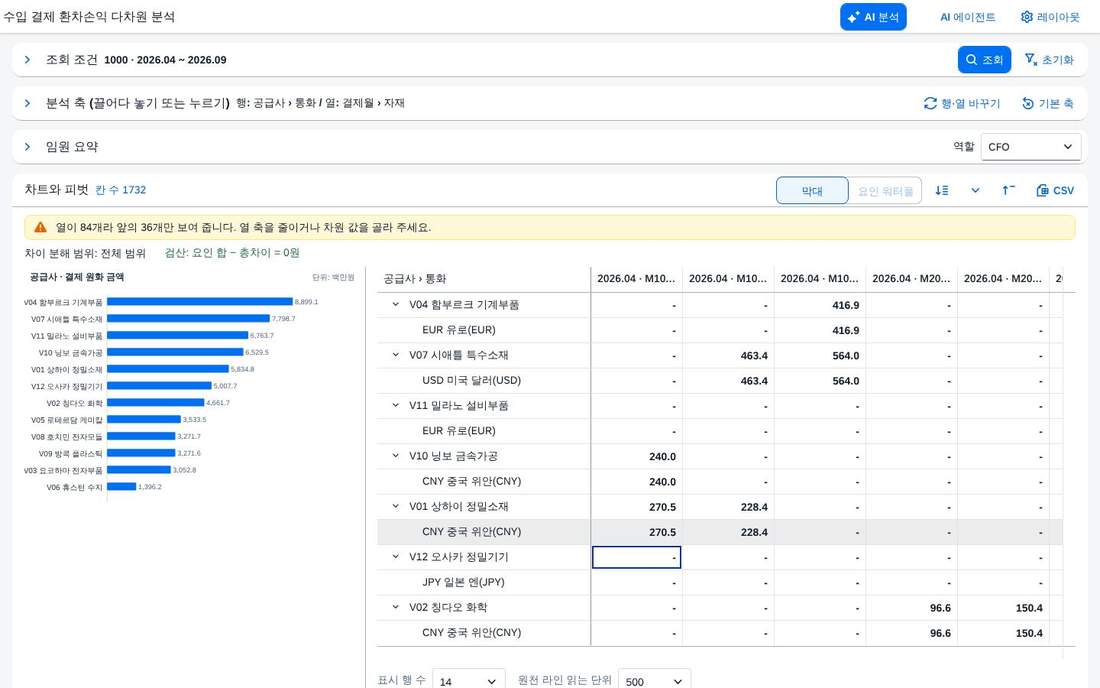1100x688 pixels.
Task: Click V05 로테르담 케미칼 chart label
Action: (67, 419)
